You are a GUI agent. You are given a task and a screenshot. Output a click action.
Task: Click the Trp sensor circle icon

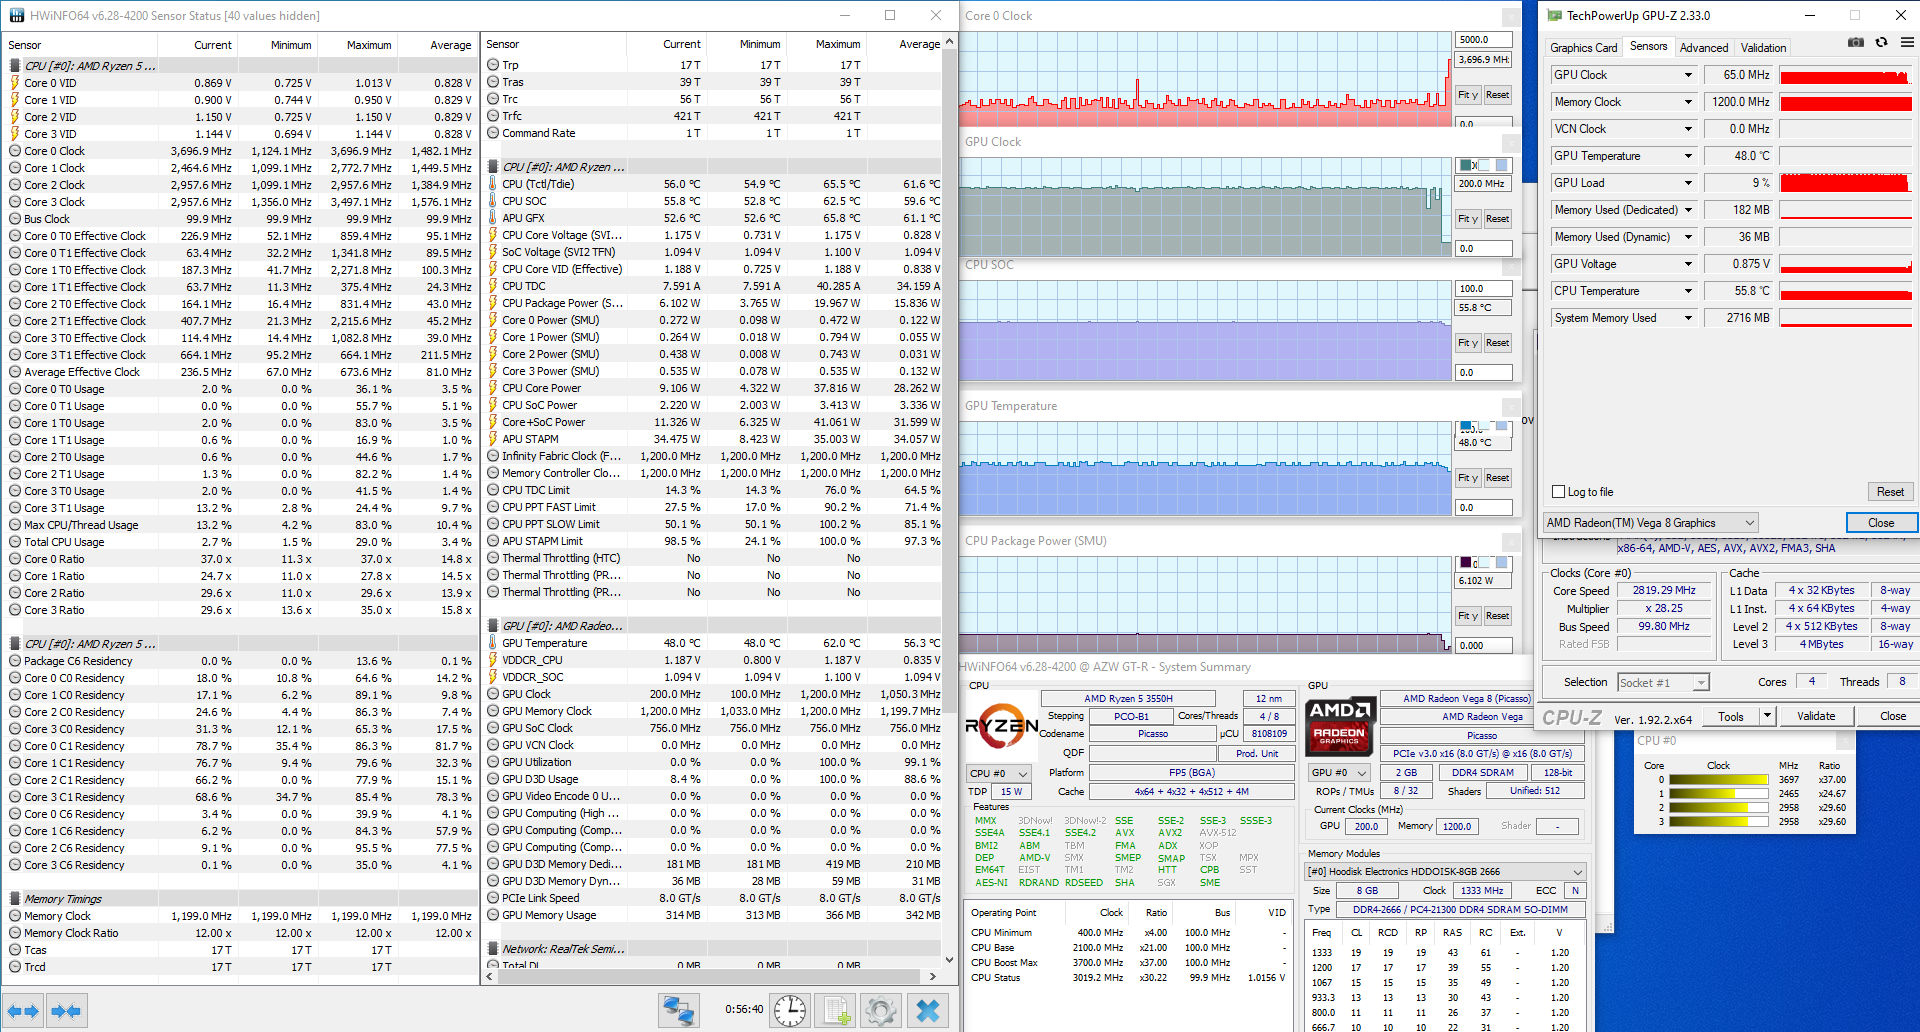coord(493,65)
